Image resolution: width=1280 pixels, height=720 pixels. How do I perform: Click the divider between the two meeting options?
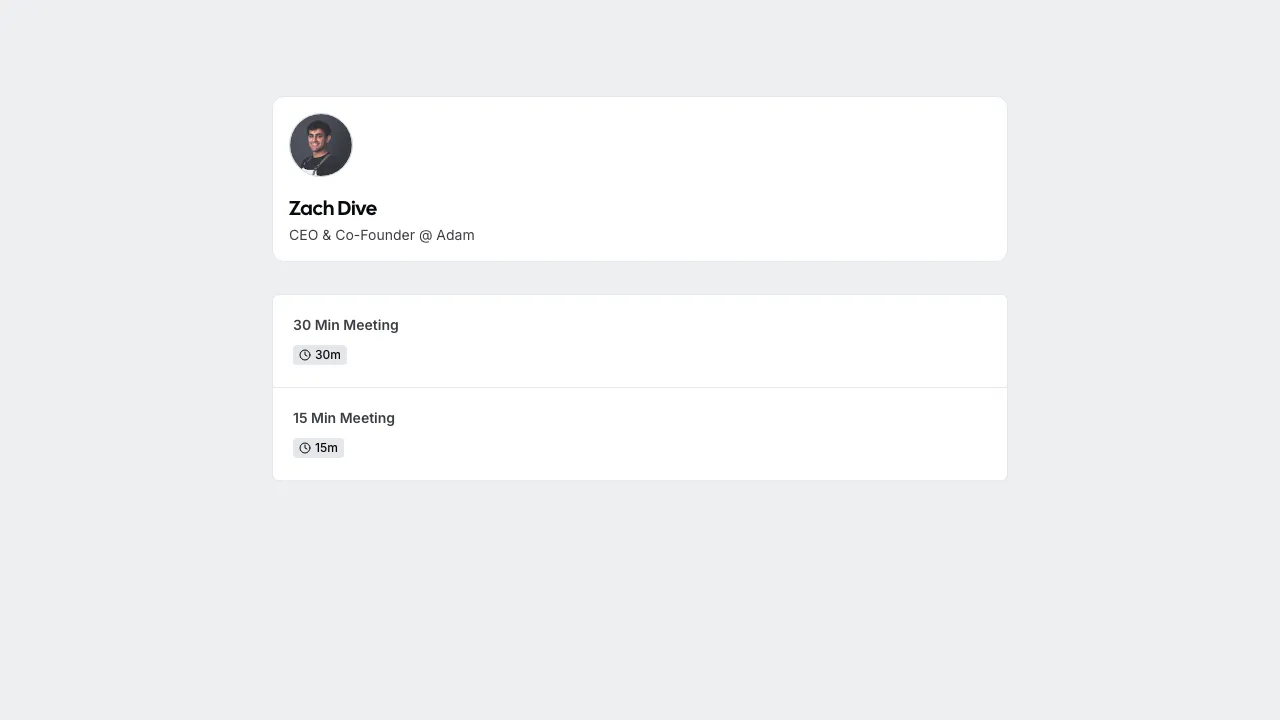(x=639, y=387)
